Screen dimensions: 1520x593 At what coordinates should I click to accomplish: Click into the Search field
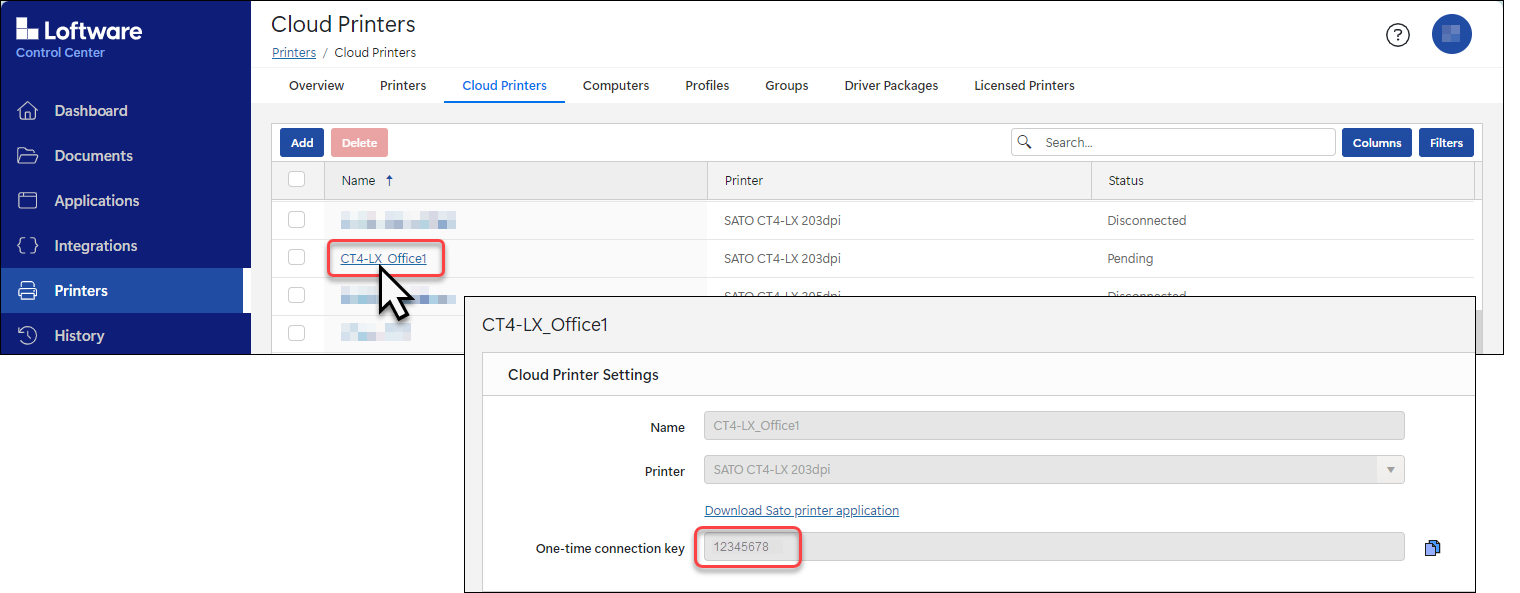pos(1173,143)
